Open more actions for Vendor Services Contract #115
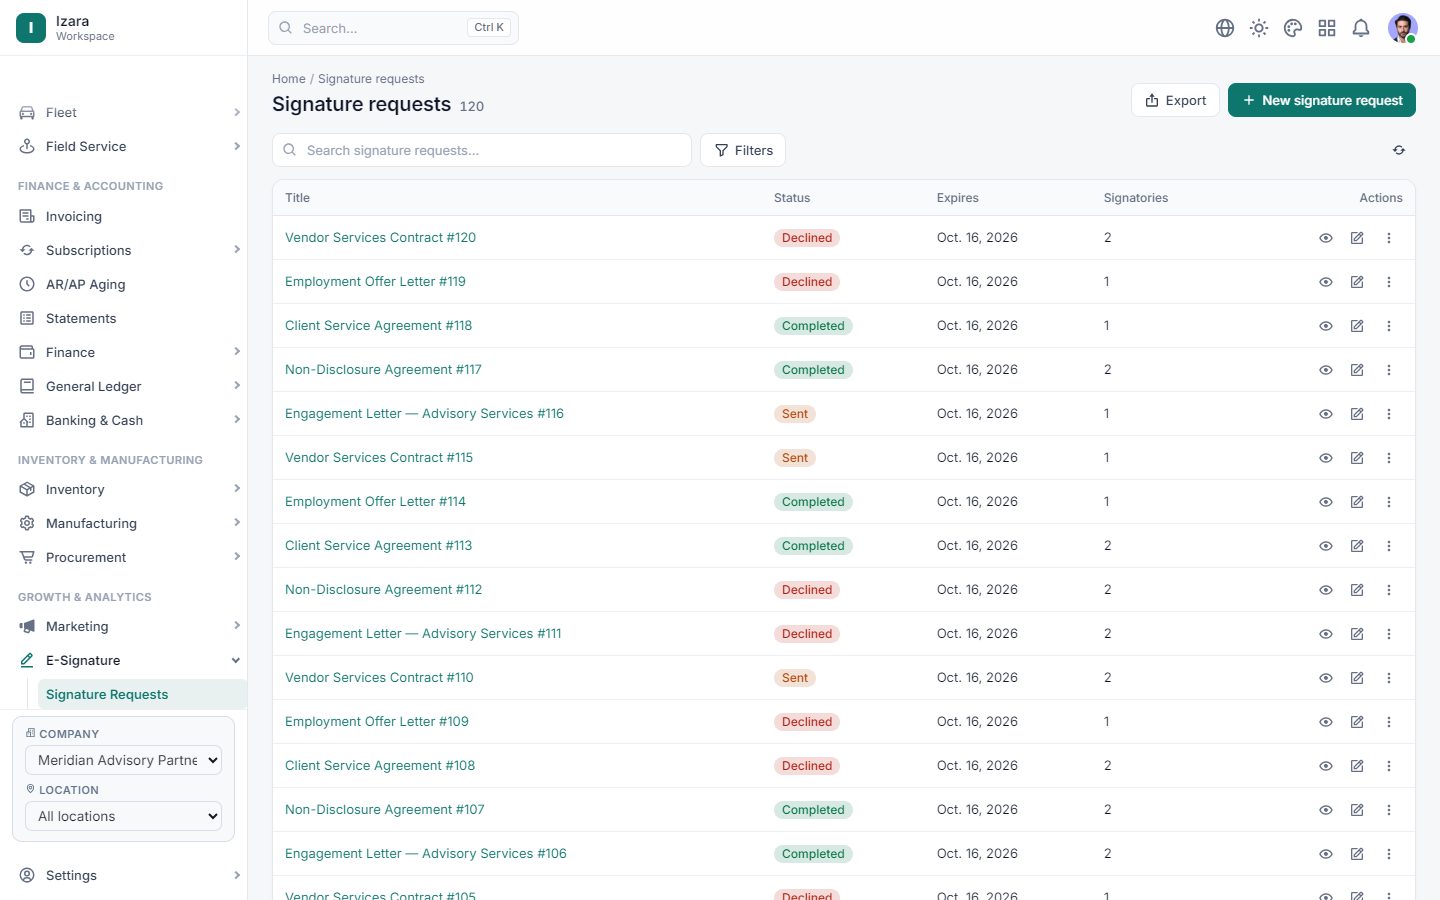 [1389, 458]
